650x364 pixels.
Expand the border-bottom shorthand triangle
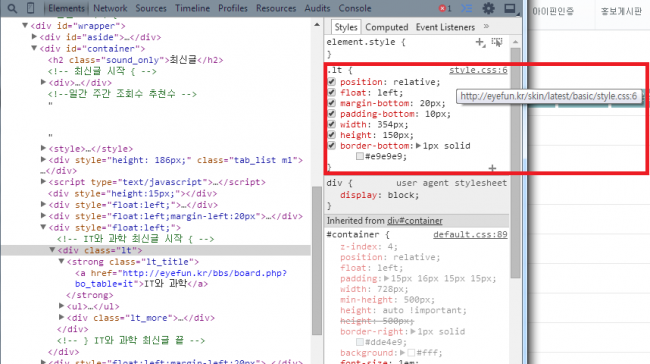click(x=418, y=146)
